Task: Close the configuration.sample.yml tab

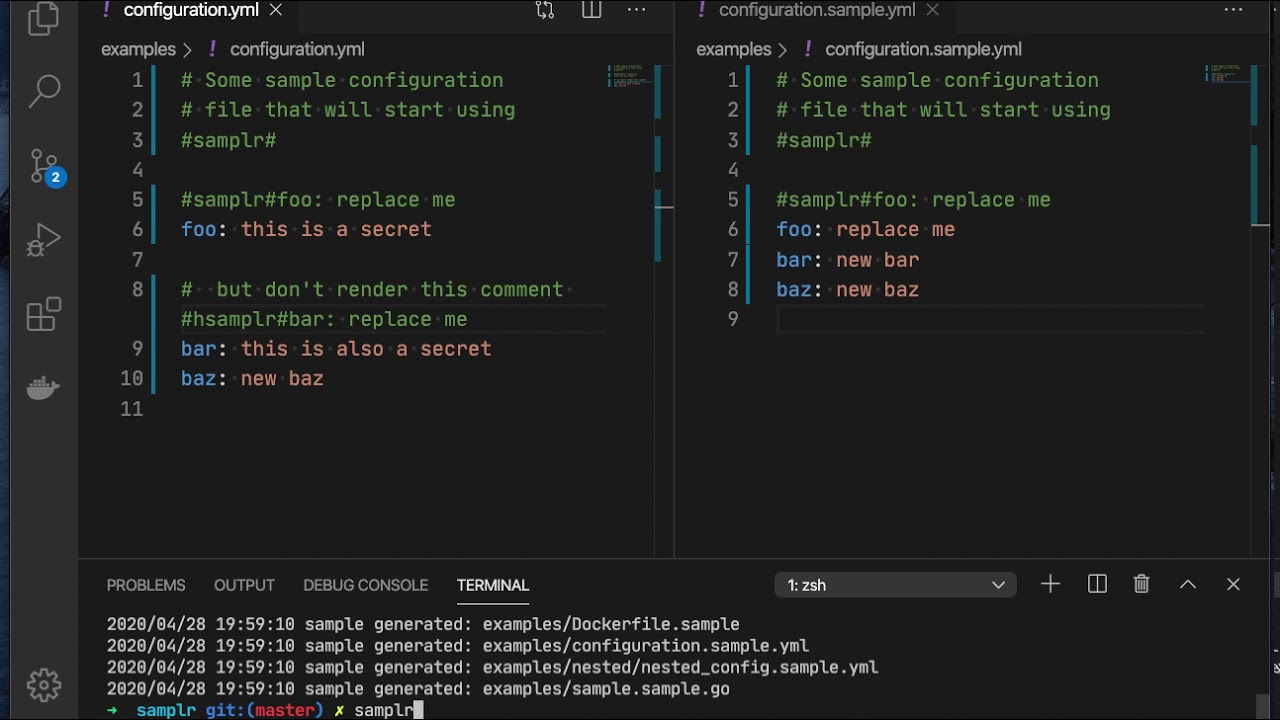Action: 932,10
